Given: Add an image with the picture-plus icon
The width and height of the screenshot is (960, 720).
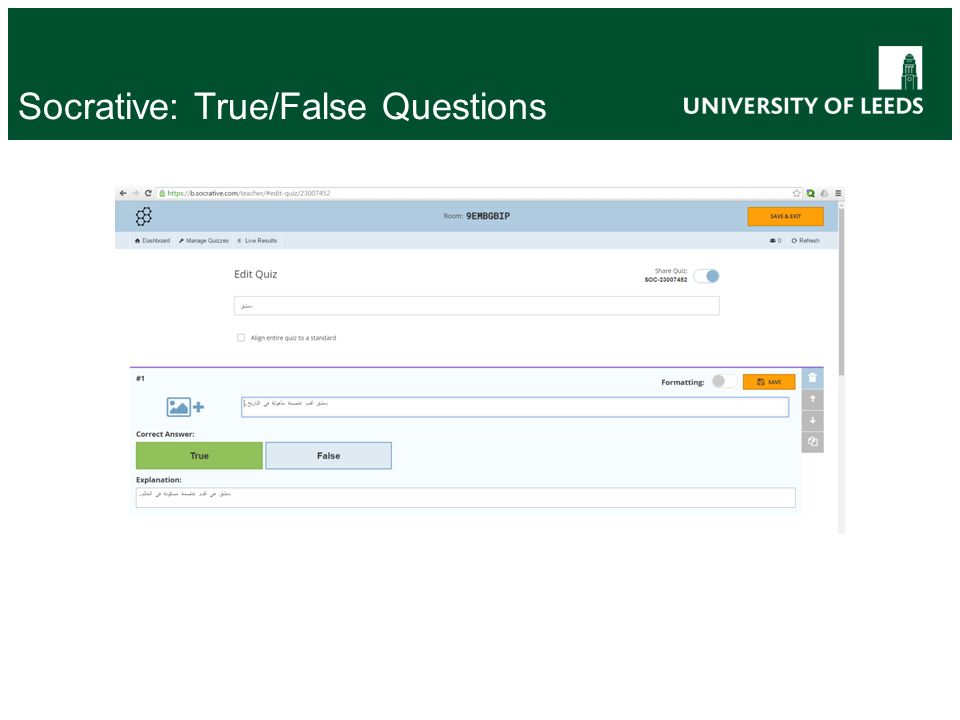Looking at the screenshot, I should 185,407.
